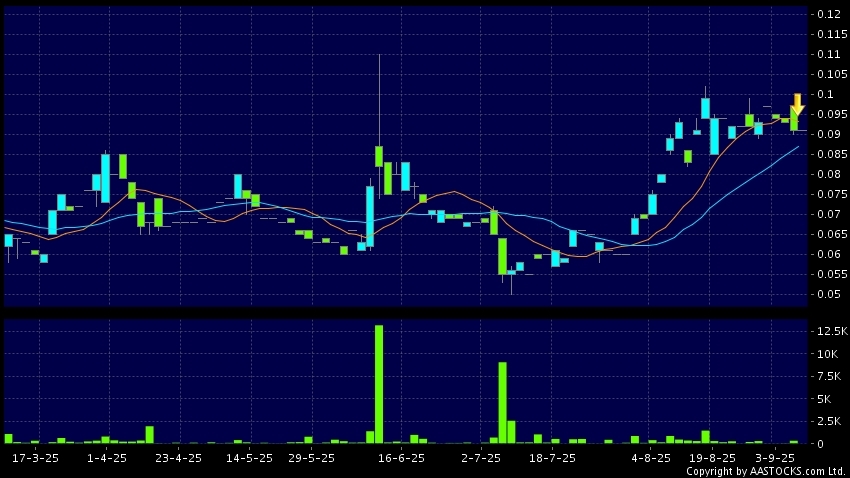Click the 12.5K volume axis label
Image resolution: width=850 pixels, height=478 pixels.
pos(832,331)
